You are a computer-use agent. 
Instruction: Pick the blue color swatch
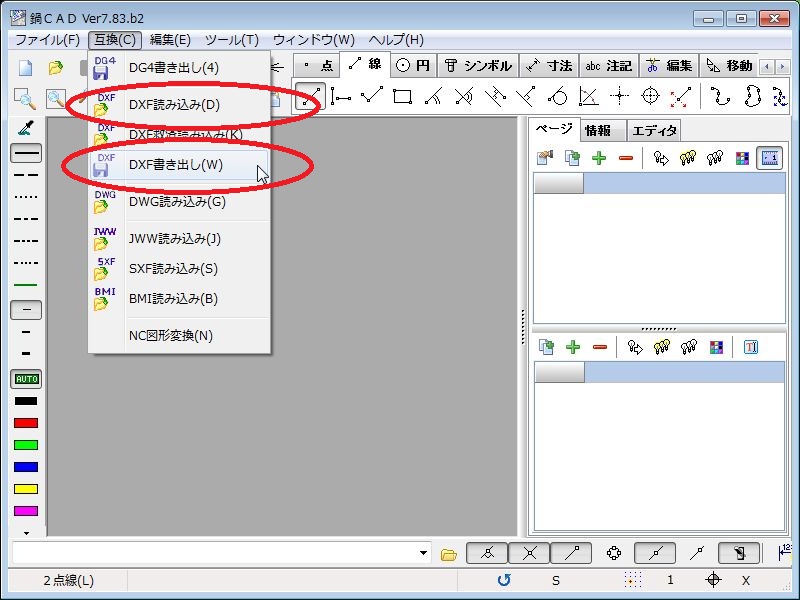click(26, 467)
